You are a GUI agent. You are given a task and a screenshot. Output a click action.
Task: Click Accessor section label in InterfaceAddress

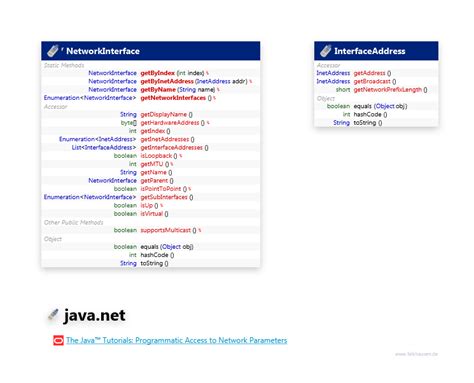pyautogui.click(x=328, y=65)
